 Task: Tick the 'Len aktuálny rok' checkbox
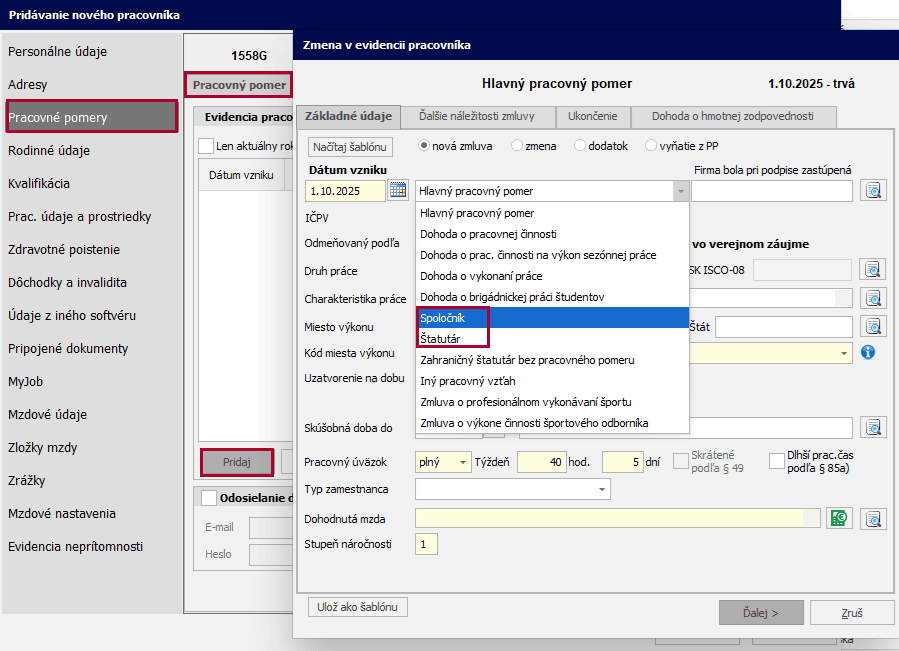207,145
